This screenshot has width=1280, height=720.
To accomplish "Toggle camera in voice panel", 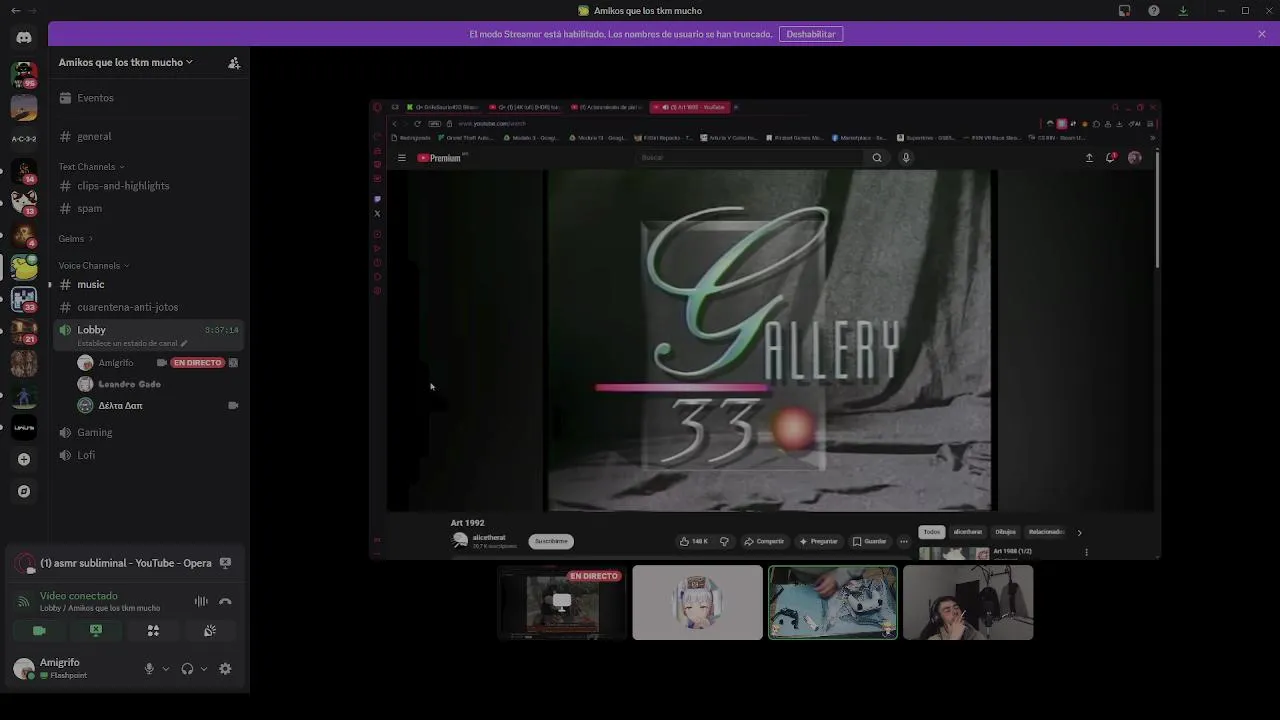I will point(39,631).
